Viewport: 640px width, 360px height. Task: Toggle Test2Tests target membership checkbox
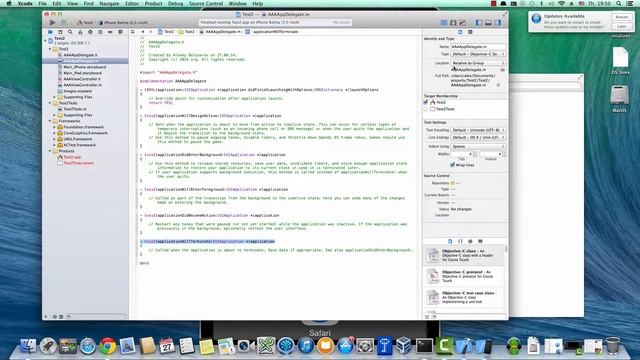click(426, 109)
